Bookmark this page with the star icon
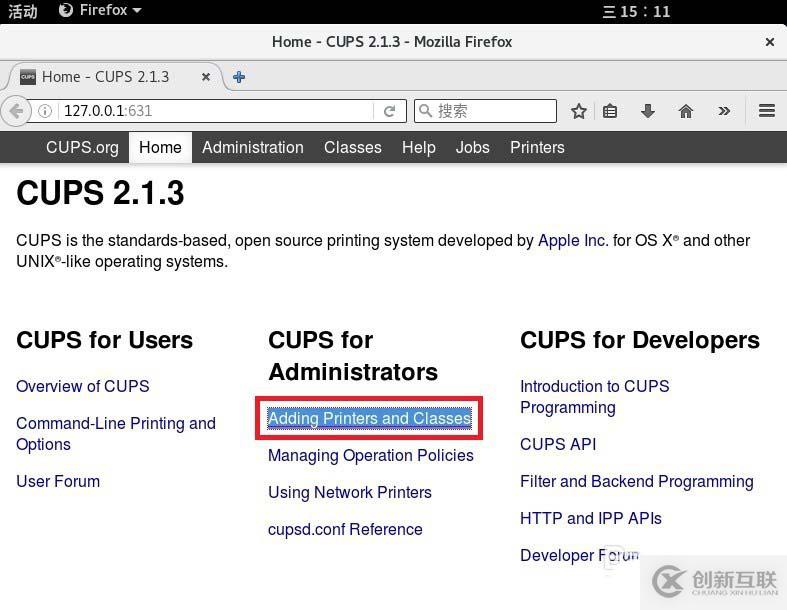The image size is (787, 610). click(x=579, y=111)
